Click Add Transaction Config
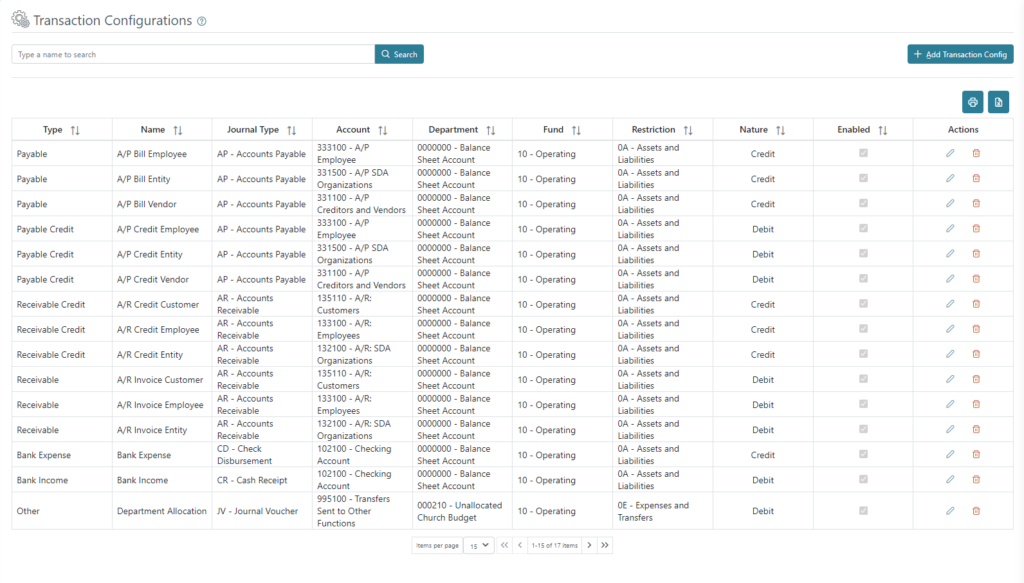Image resolution: width=1024 pixels, height=583 pixels. [x=959, y=53]
